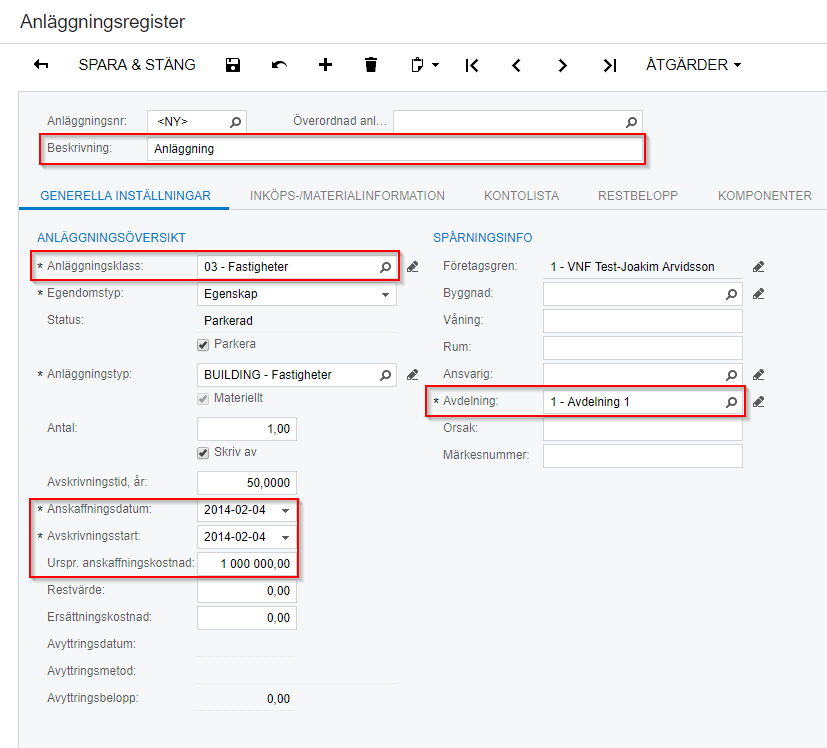827x748 pixels.
Task: Toggle the Skriv av checkbox
Action: point(204,453)
